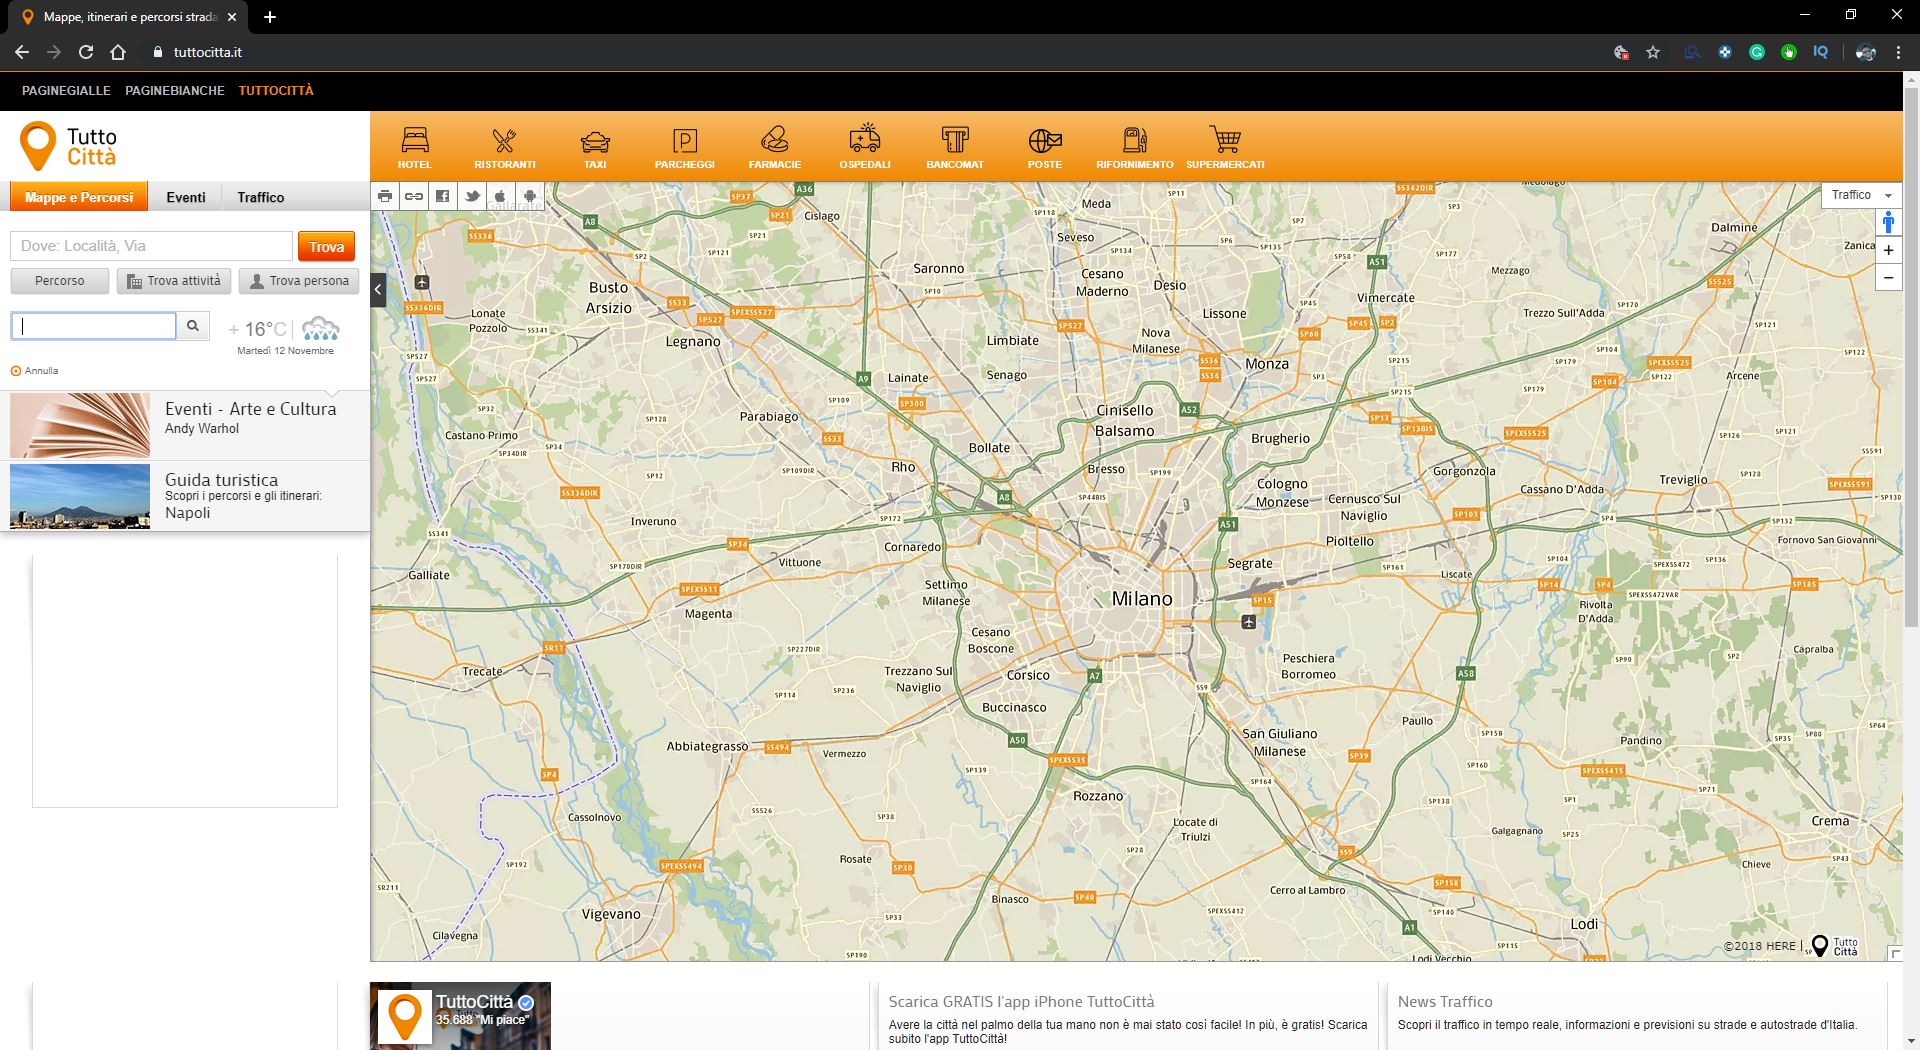Click the Hotel category icon
1920x1050 pixels.
point(414,146)
